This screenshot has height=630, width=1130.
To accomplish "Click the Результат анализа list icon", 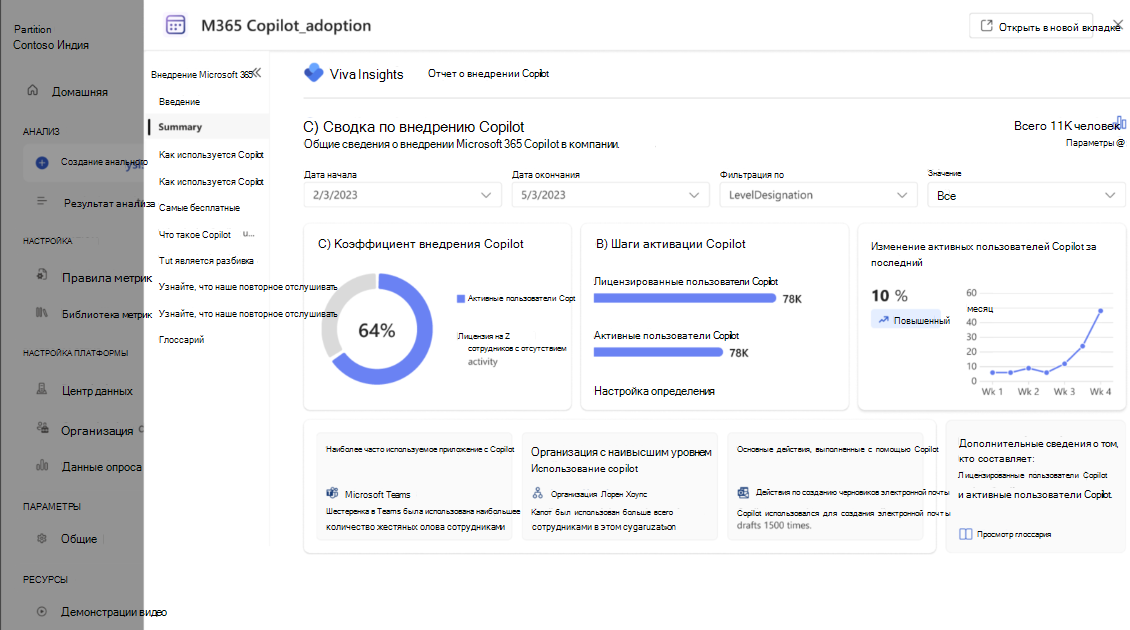I will pos(42,201).
